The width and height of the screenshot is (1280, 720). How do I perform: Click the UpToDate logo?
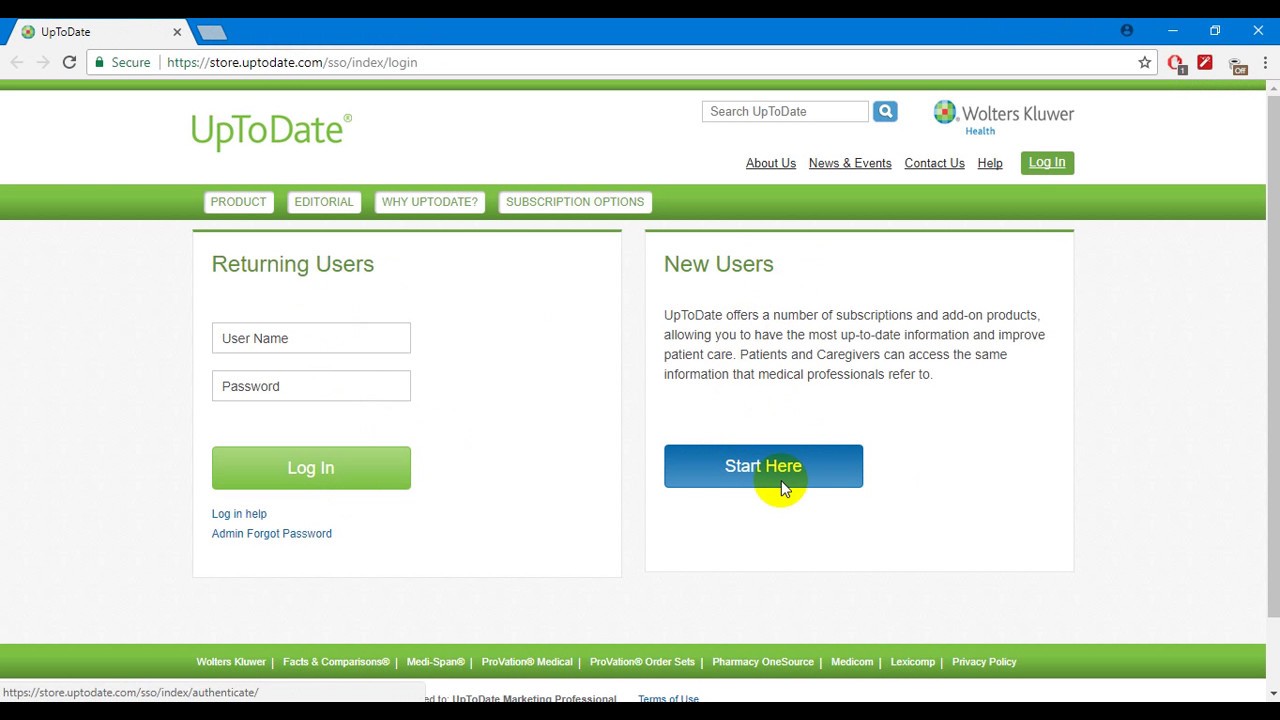coord(271,131)
